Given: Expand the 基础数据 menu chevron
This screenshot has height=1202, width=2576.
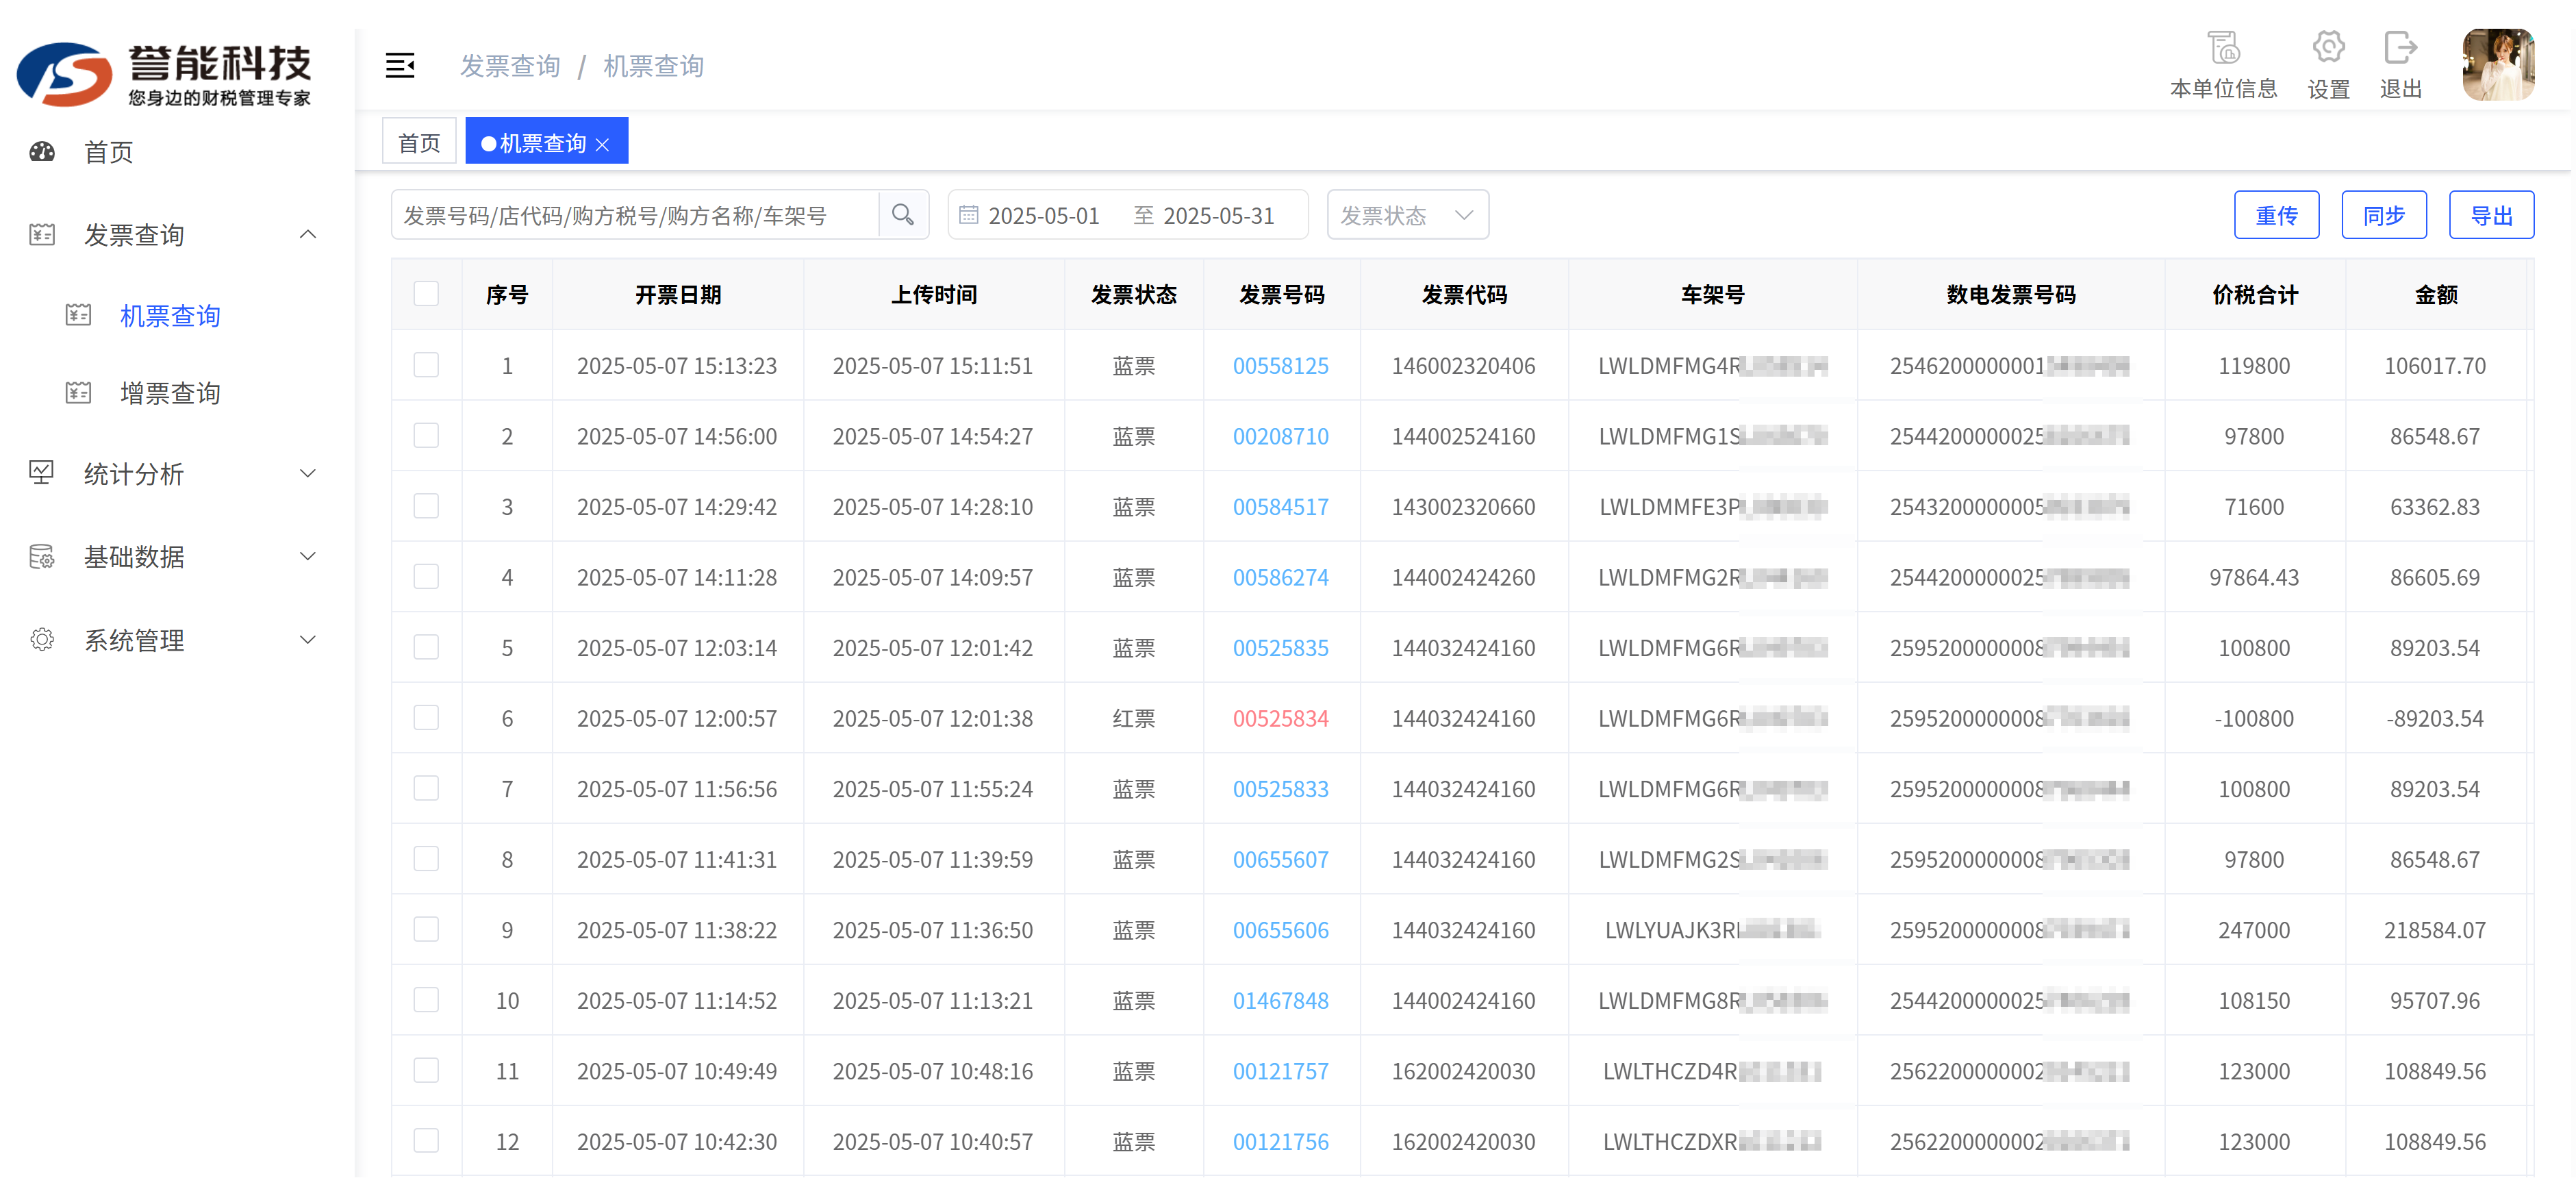Looking at the screenshot, I should (308, 557).
